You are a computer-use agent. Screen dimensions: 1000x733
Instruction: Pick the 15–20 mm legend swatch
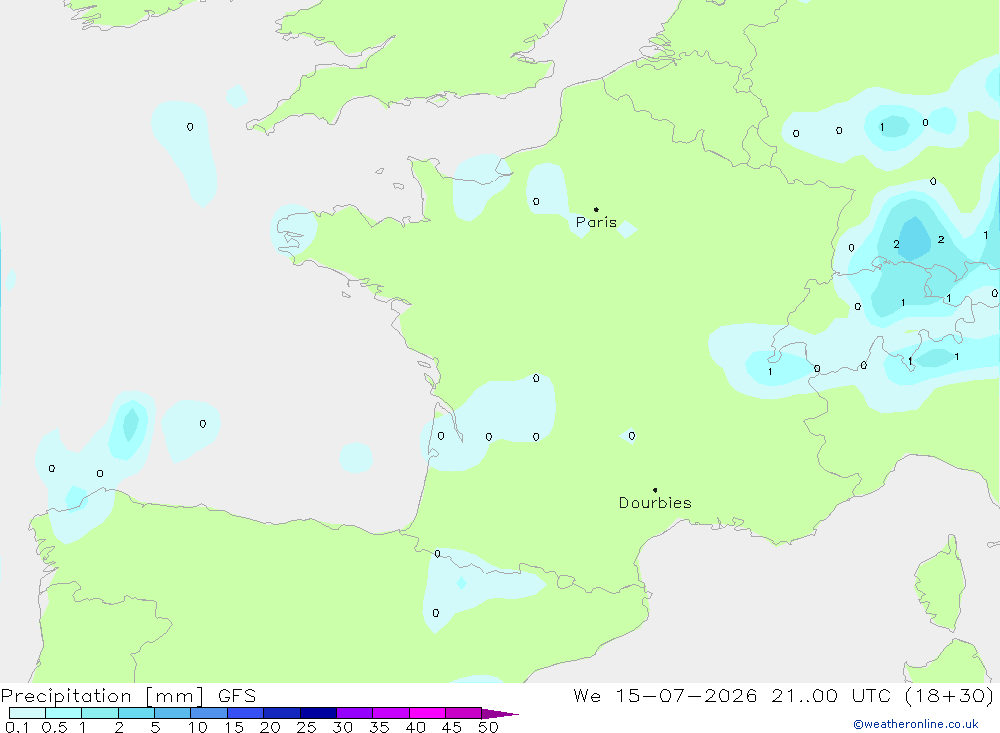pos(246,713)
